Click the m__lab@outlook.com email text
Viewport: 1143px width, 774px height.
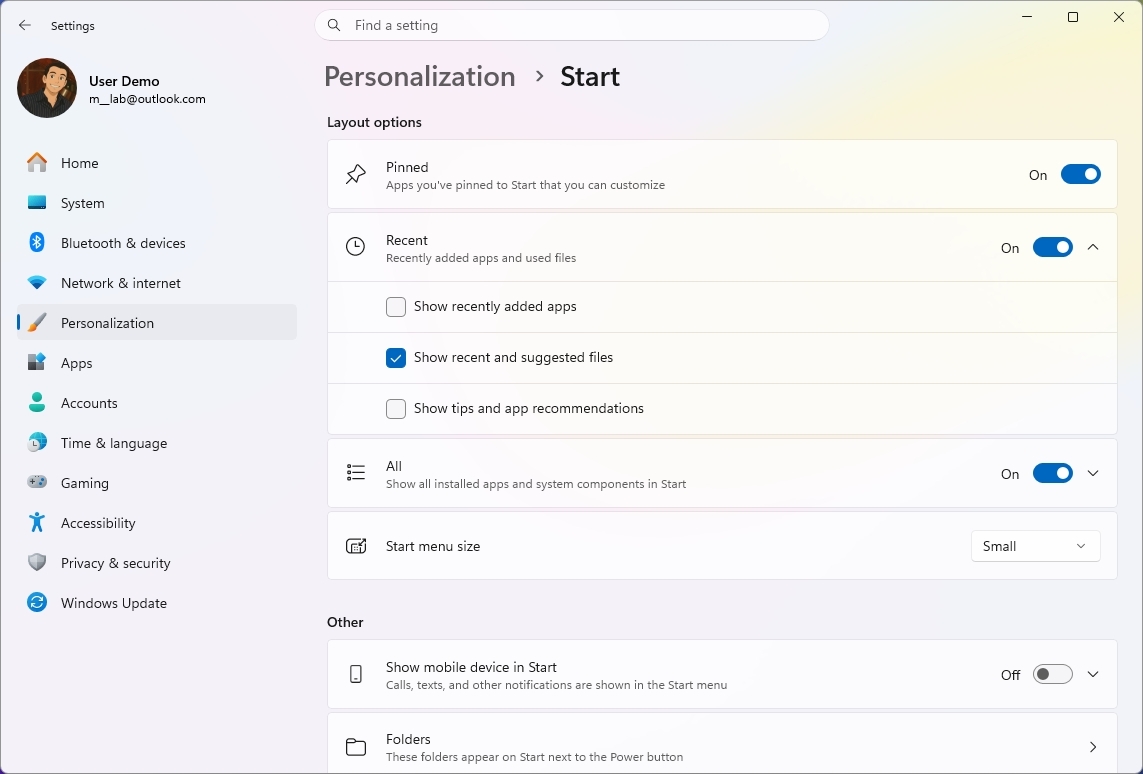click(x=147, y=99)
